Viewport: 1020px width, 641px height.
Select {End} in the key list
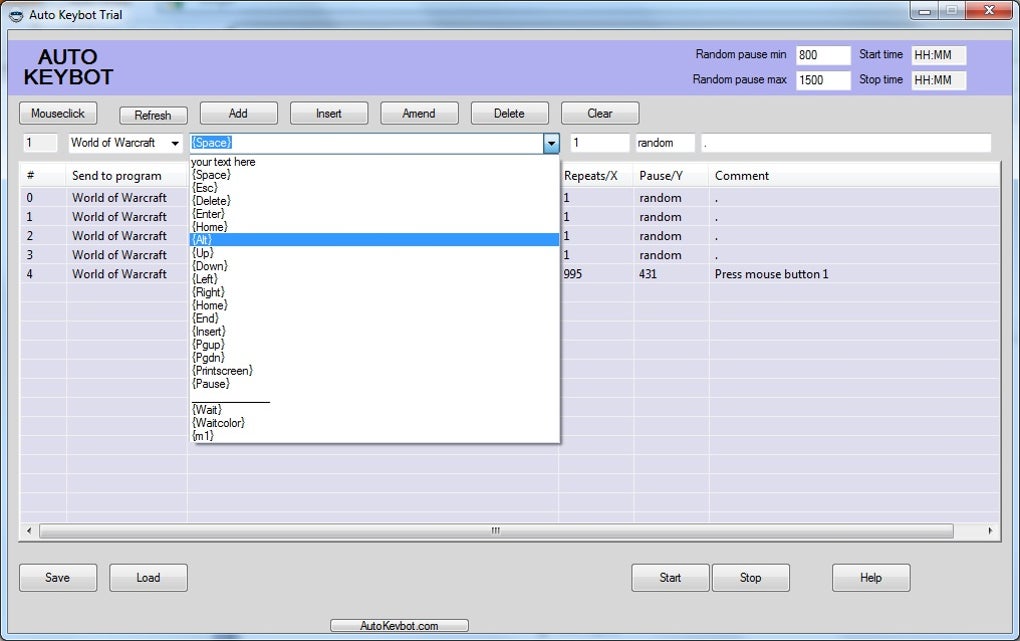(x=375, y=318)
